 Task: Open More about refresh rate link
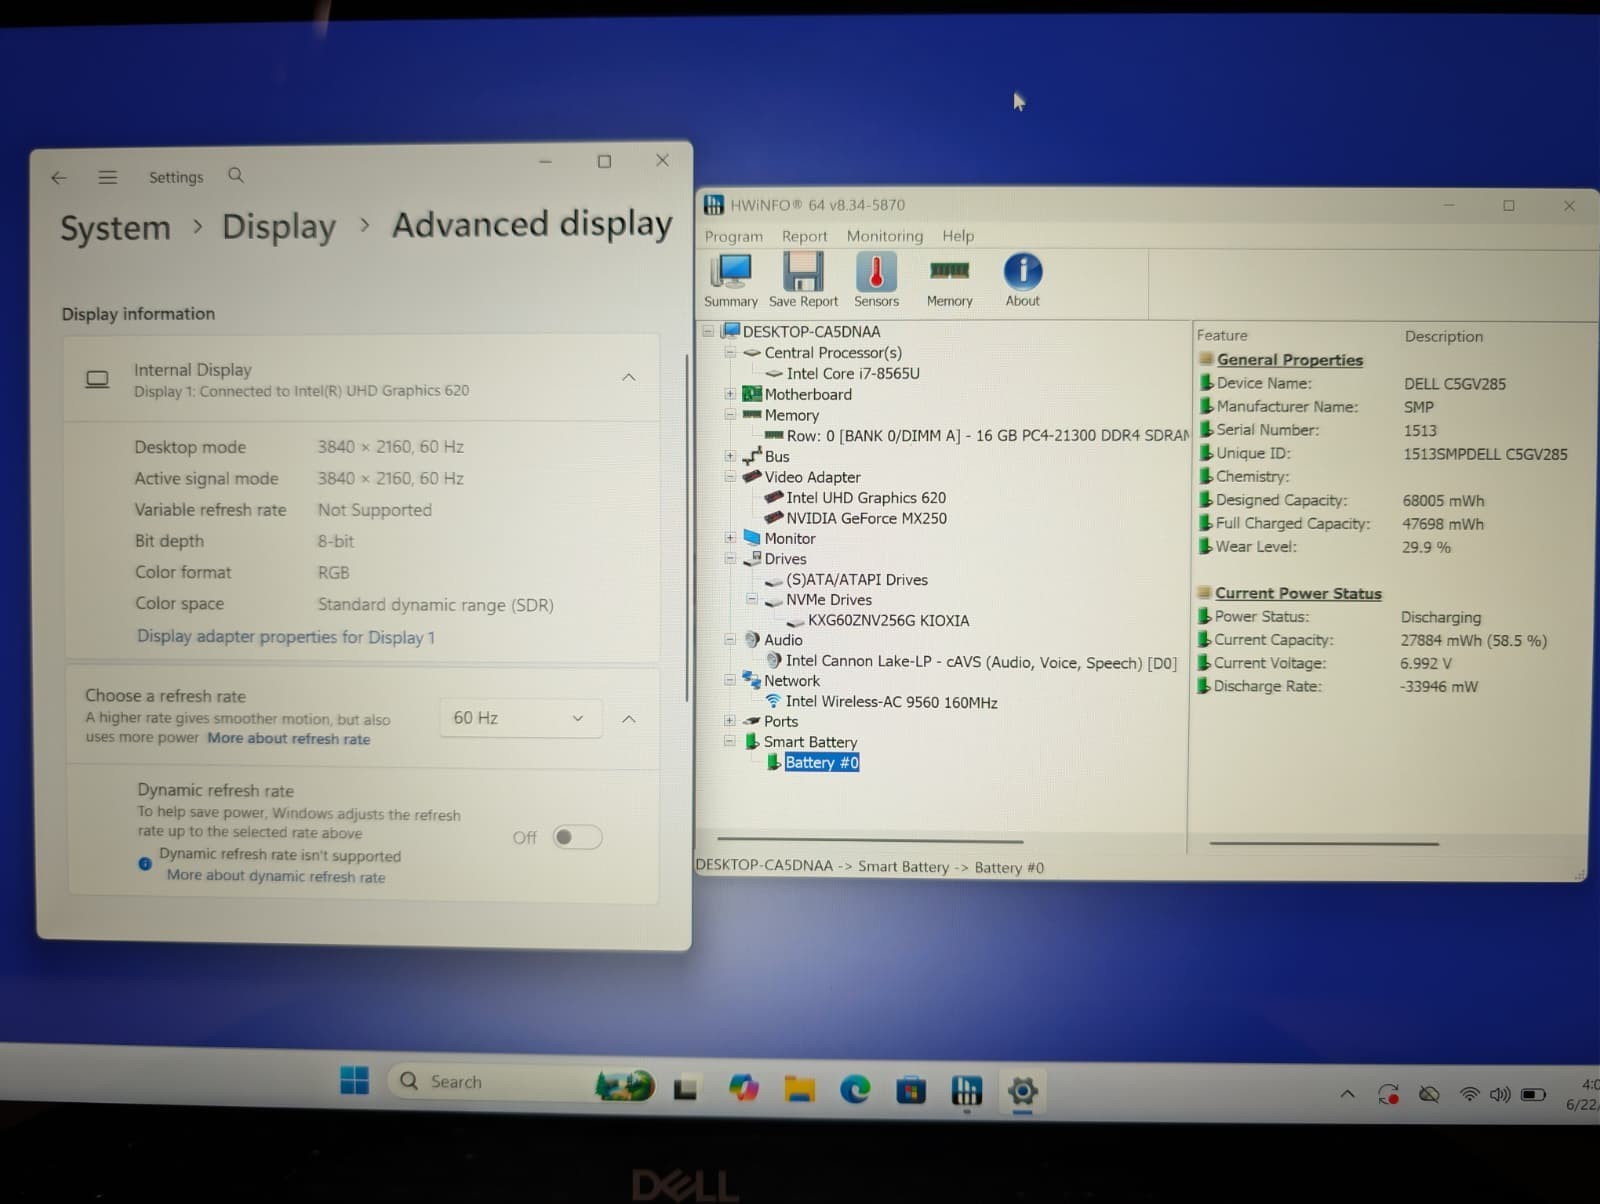pos(288,739)
